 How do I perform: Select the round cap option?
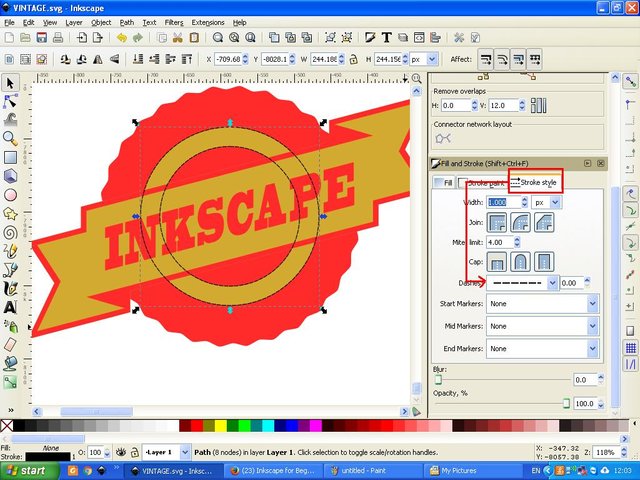(520, 262)
